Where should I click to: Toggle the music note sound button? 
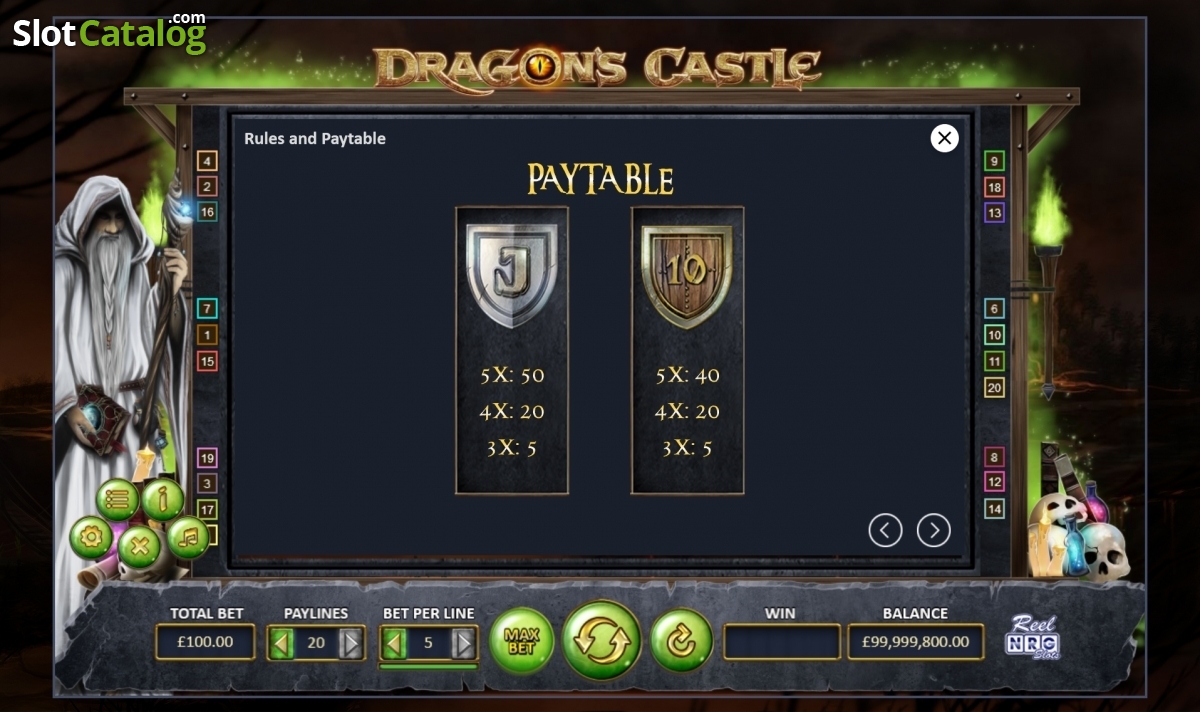tap(188, 538)
